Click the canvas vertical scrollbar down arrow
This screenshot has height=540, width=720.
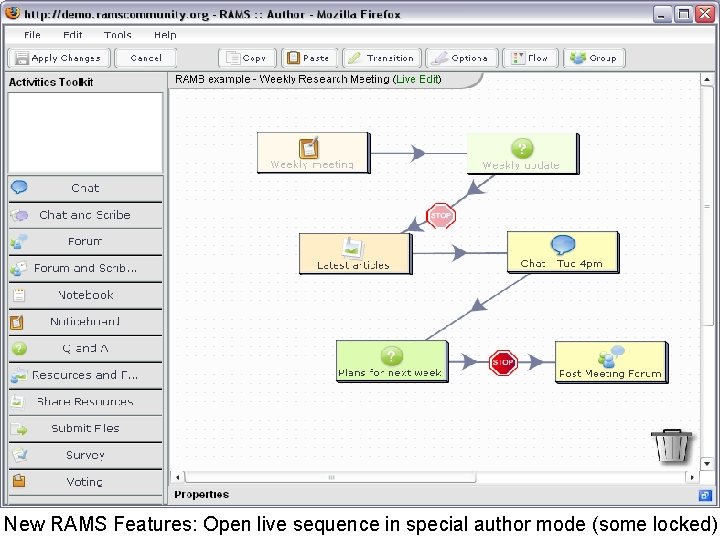[x=707, y=464]
